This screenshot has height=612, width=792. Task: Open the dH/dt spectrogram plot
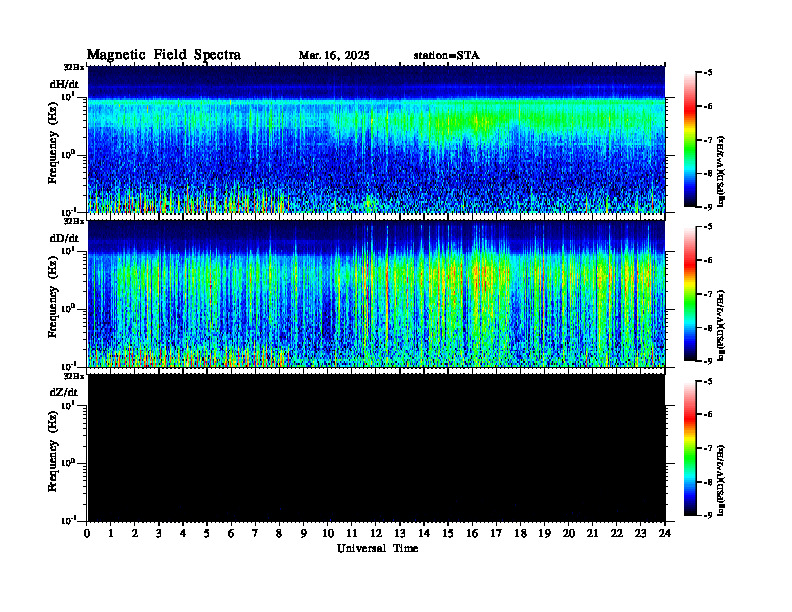[376, 139]
